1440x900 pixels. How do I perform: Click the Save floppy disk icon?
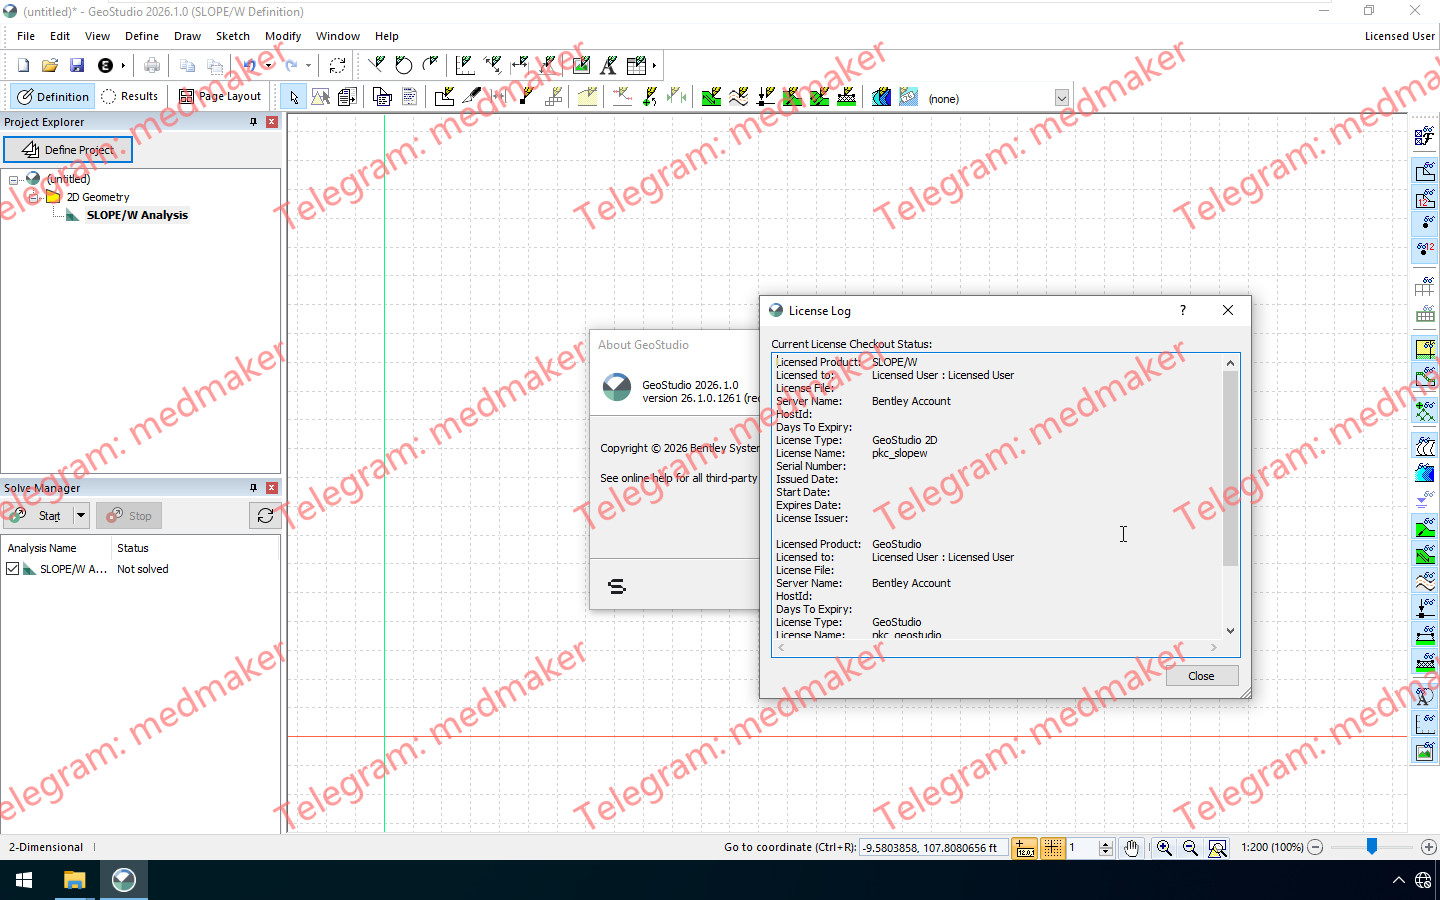(77, 66)
